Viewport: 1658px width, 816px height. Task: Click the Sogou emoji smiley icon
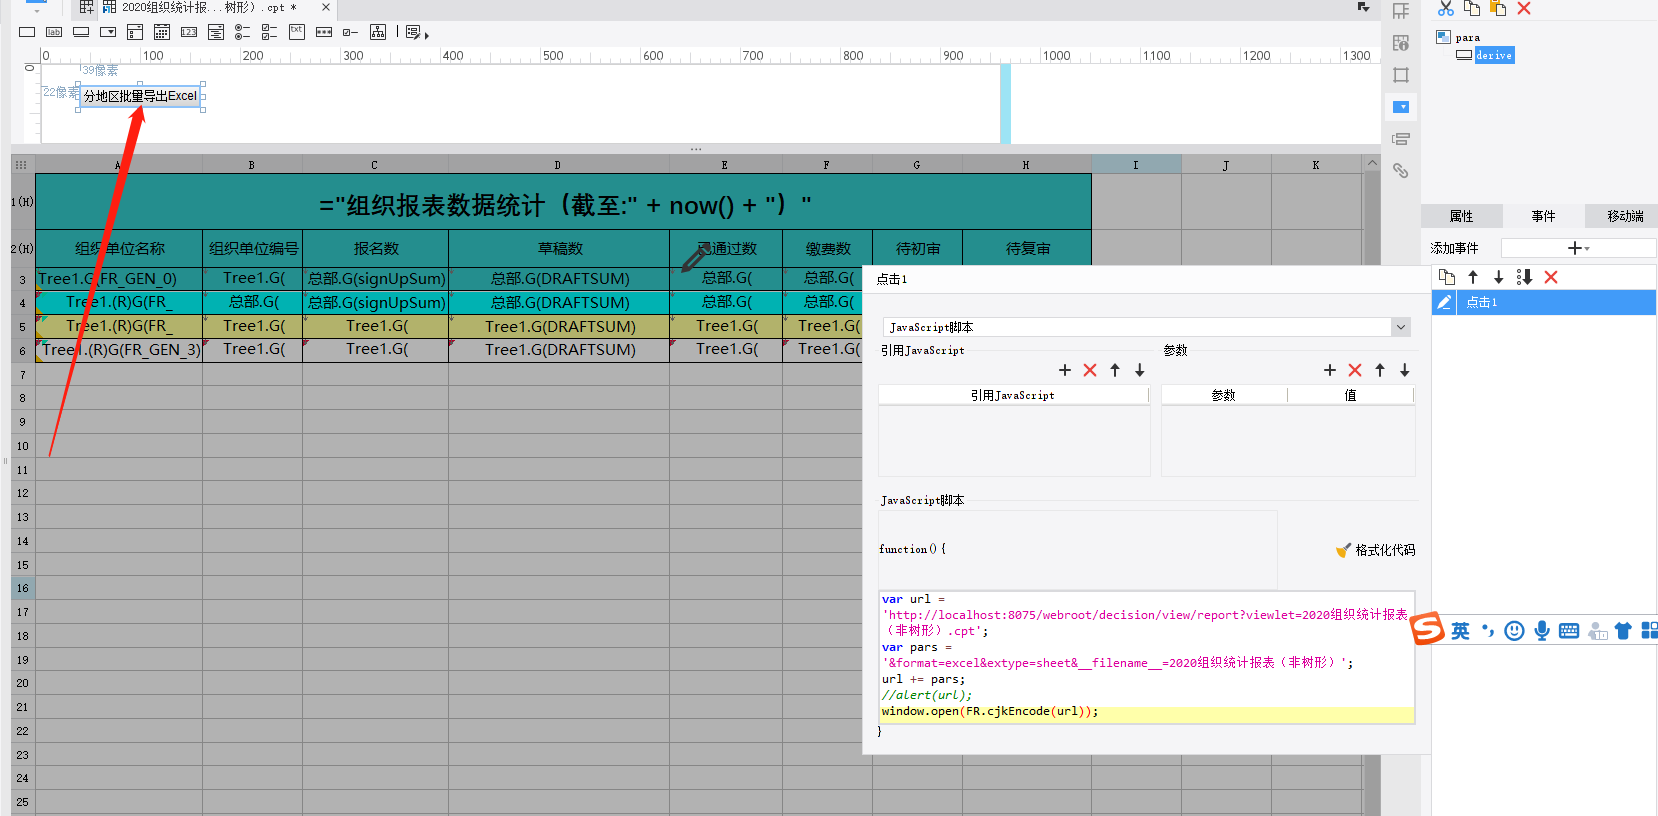pyautogui.click(x=1514, y=630)
